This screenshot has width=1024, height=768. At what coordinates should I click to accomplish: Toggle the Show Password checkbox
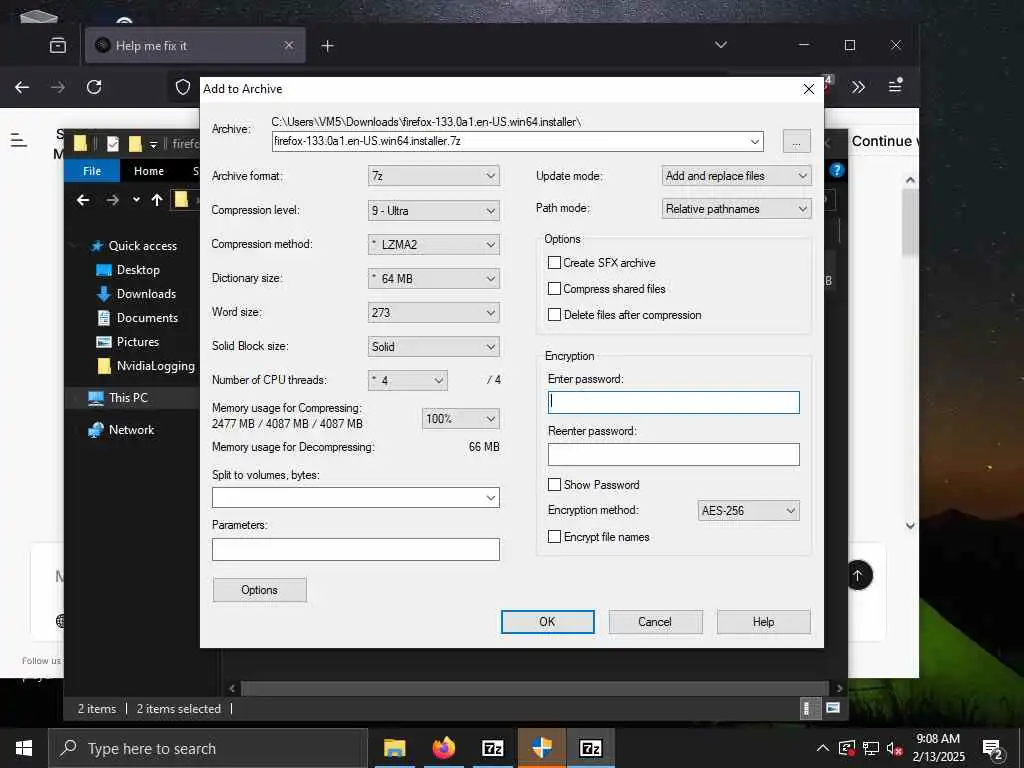pos(554,485)
